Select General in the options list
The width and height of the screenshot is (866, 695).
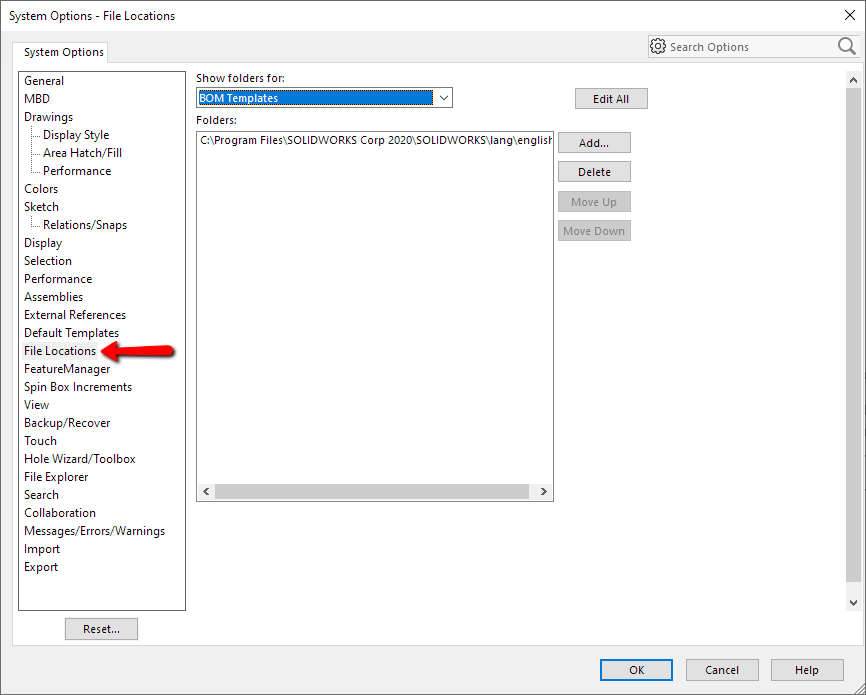44,81
